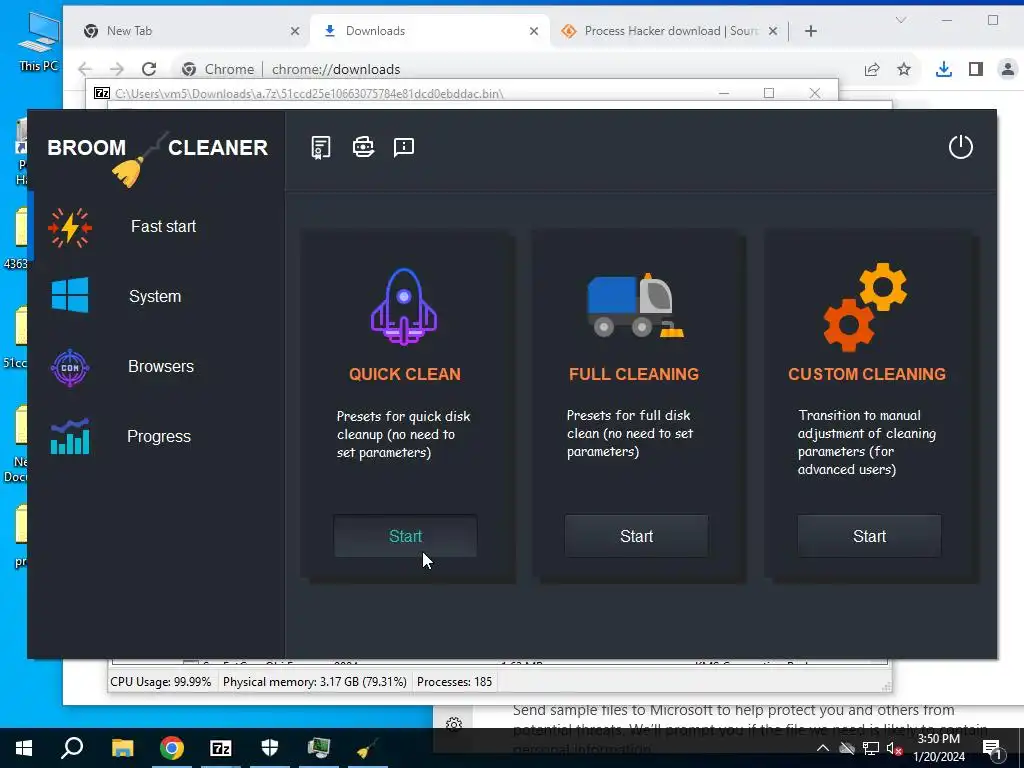Screen dimensions: 1024x768
Task: Click the robot assistant icon in Broom Cleaner
Action: 363,147
